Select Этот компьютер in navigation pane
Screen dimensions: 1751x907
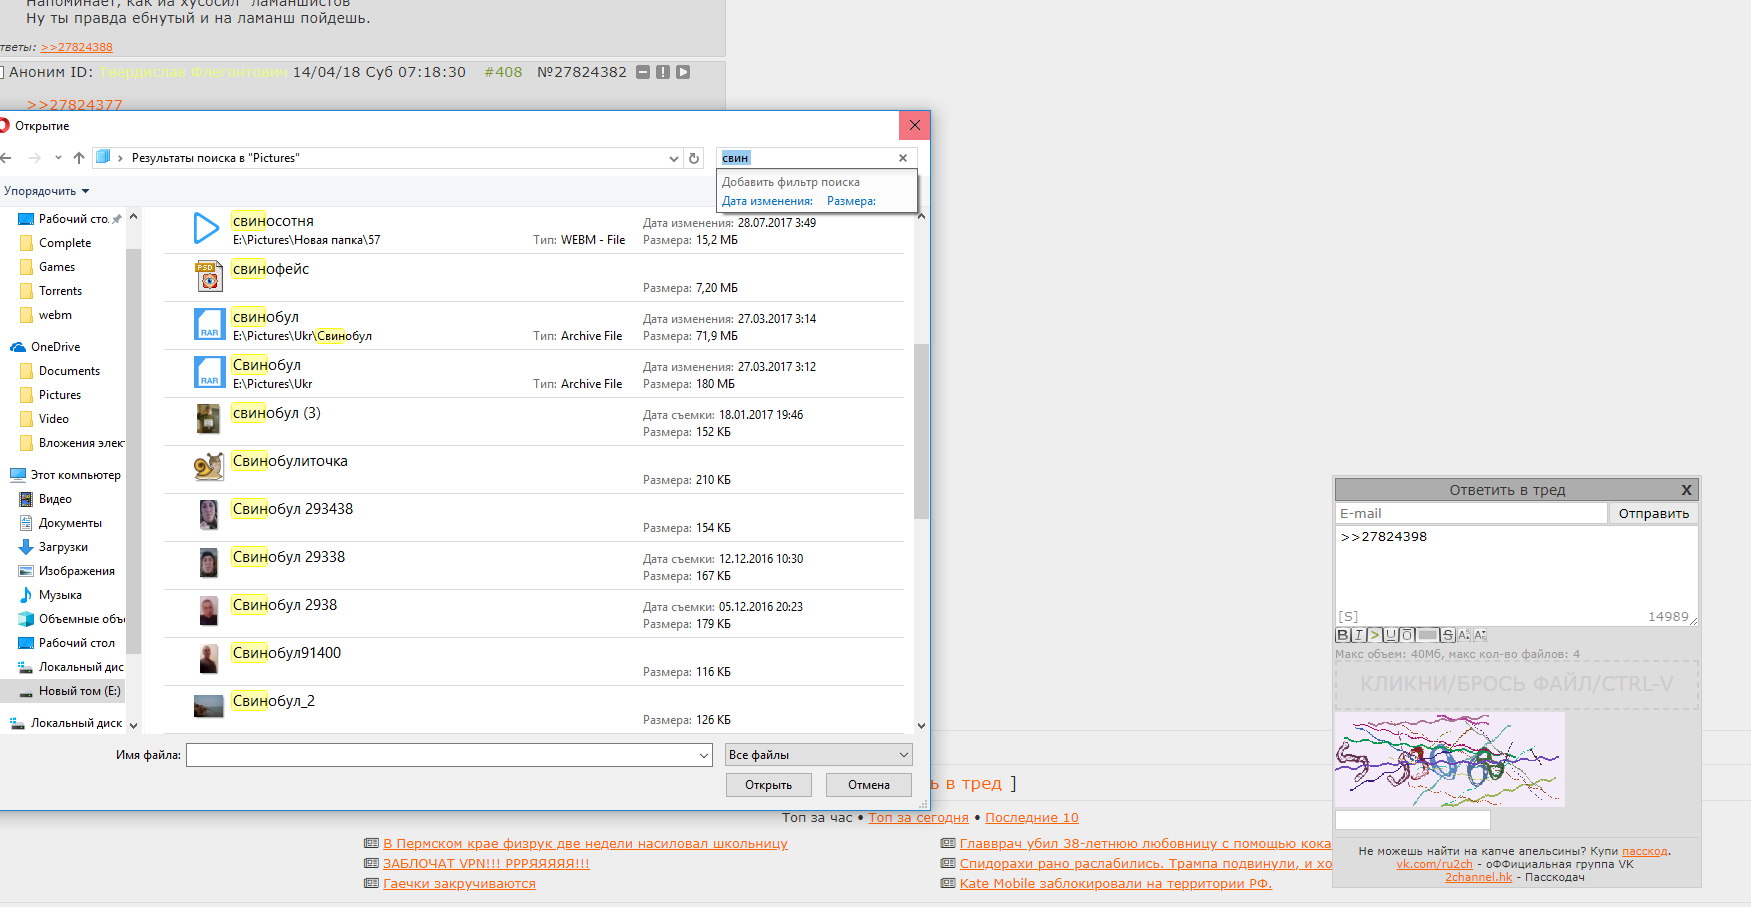tap(65, 475)
